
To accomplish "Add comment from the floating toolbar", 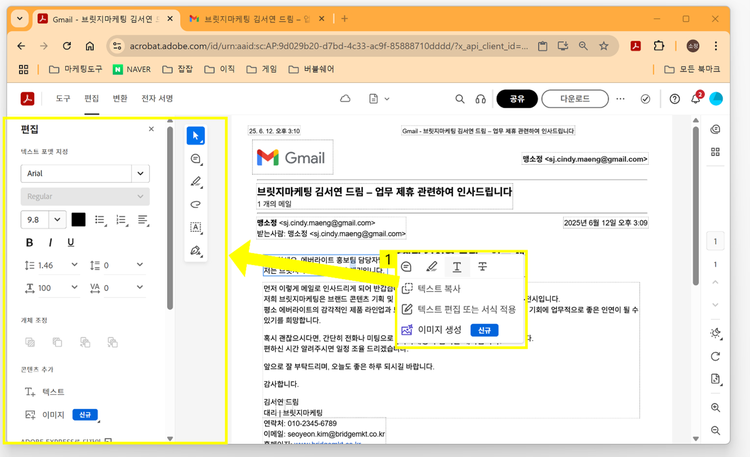I will click(x=407, y=267).
